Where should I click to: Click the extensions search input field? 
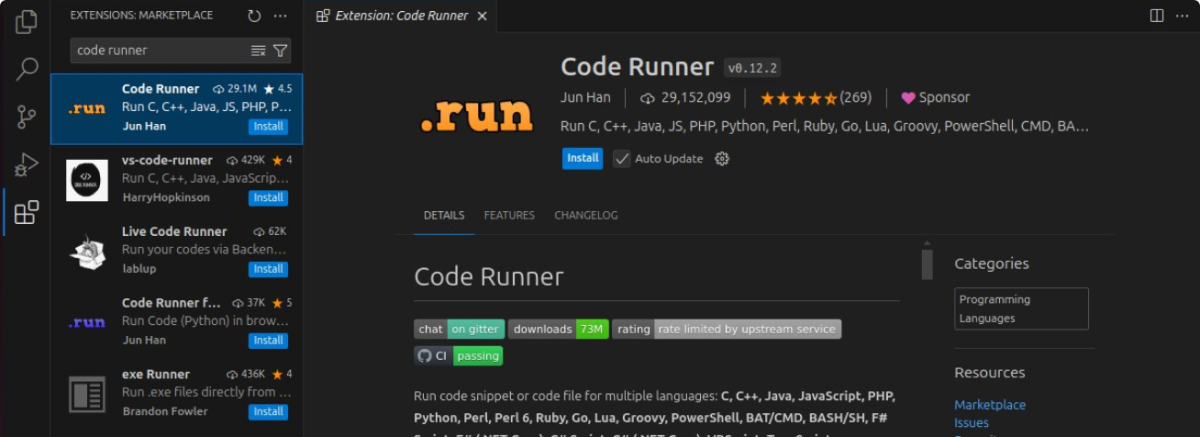pos(158,50)
